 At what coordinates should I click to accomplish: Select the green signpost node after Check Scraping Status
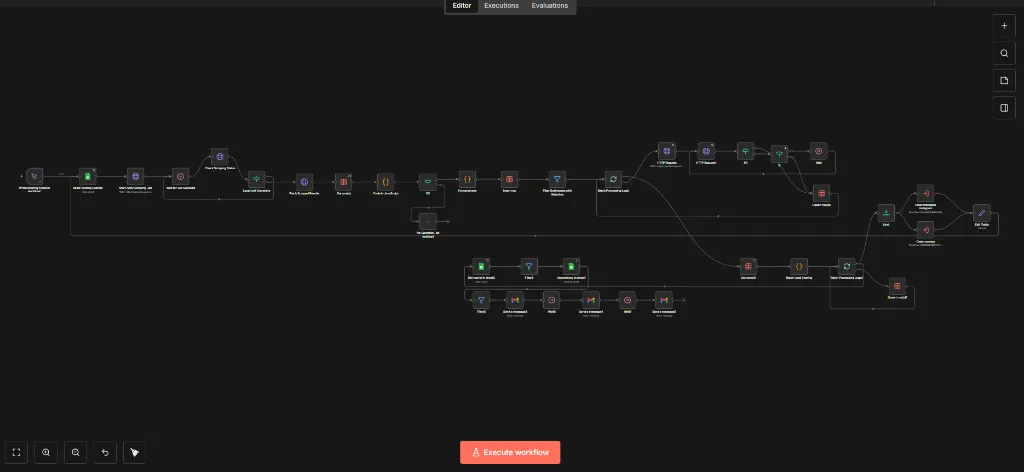click(x=257, y=179)
